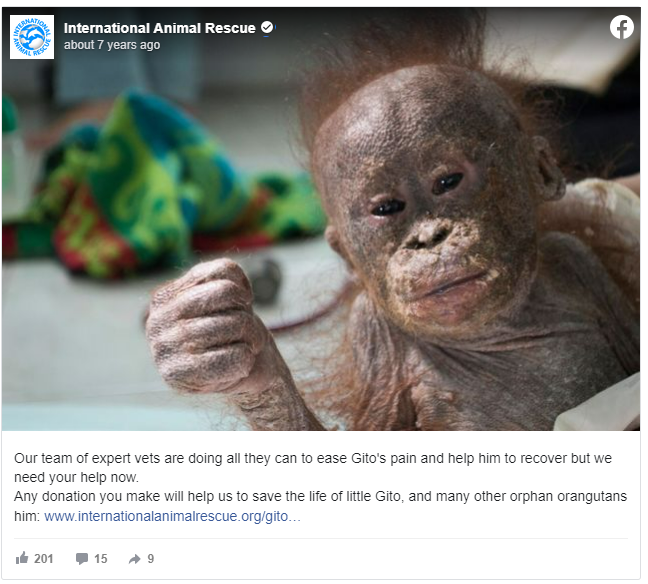Click the share arrow icon
The image size is (648, 584).
click(134, 559)
